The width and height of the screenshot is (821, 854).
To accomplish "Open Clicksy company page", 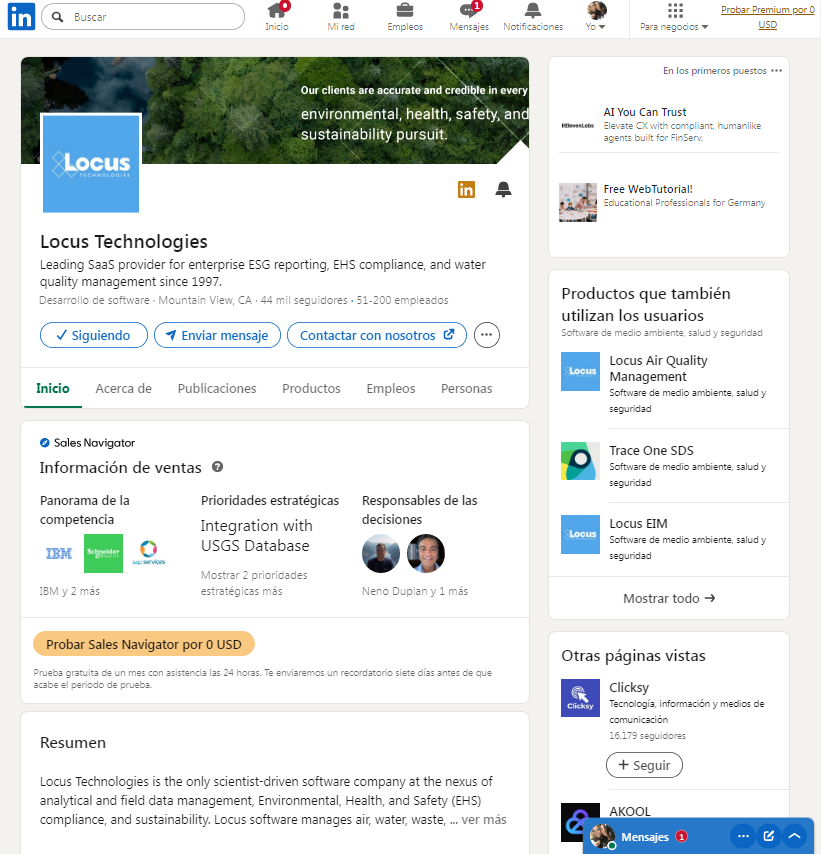I will [x=629, y=687].
